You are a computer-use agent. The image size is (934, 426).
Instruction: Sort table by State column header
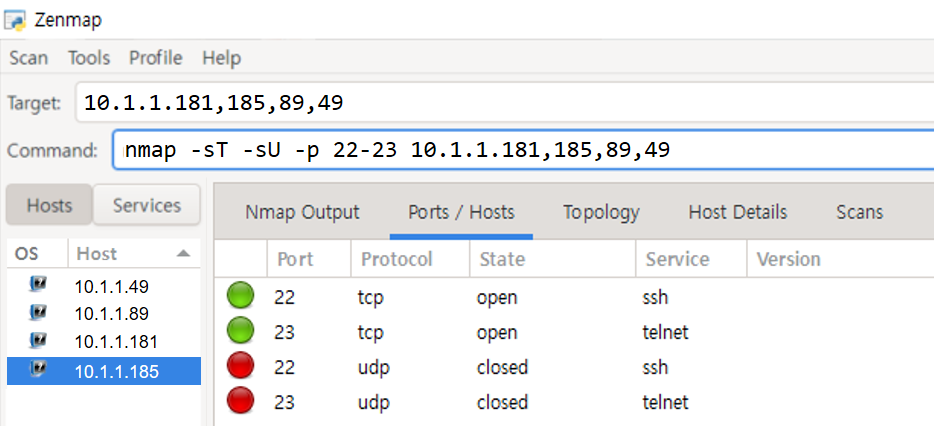[552, 259]
